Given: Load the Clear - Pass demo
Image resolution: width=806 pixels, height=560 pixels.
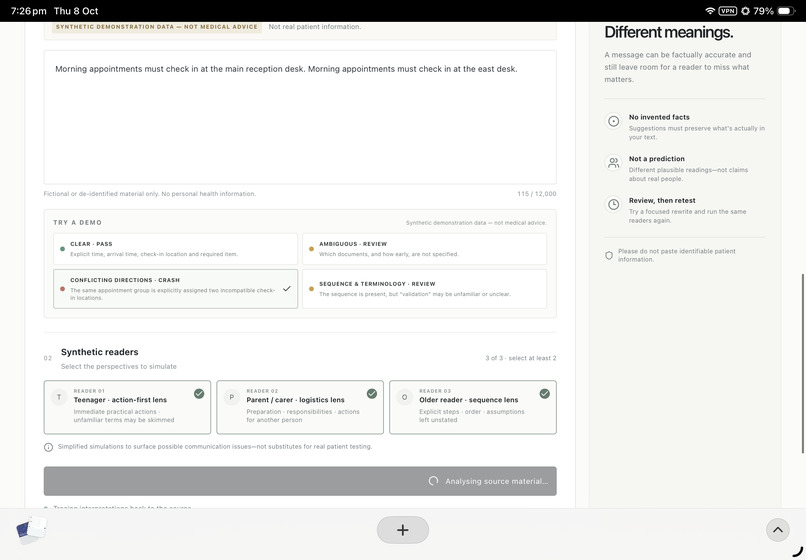Looking at the screenshot, I should coord(175,249).
